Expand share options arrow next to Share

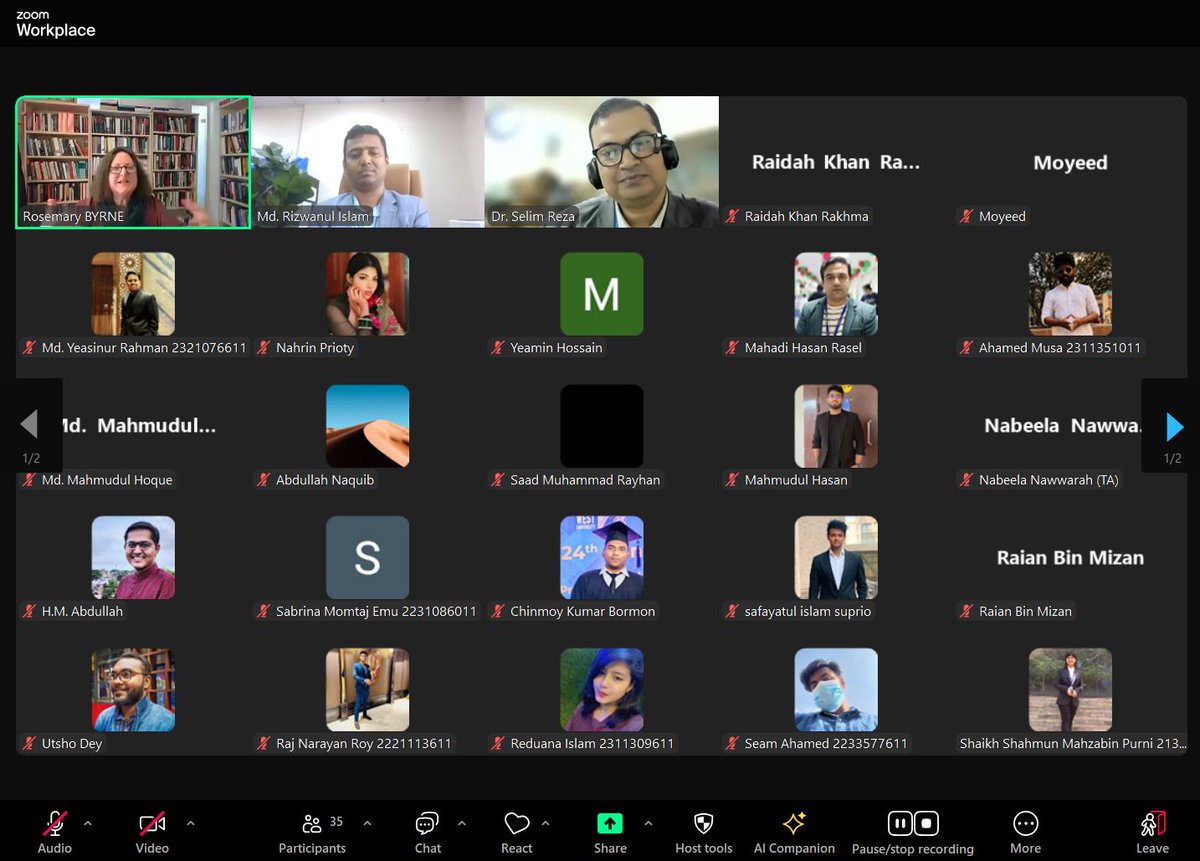648,823
